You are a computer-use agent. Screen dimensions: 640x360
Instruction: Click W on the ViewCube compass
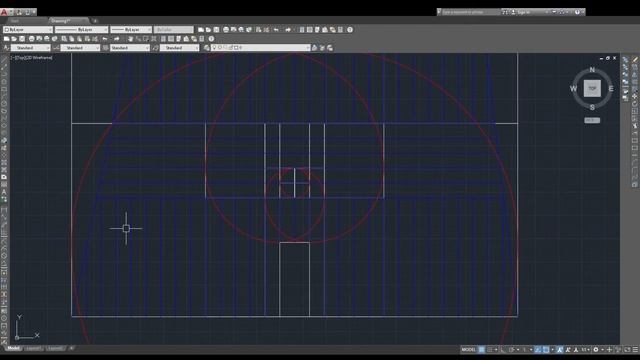573,89
